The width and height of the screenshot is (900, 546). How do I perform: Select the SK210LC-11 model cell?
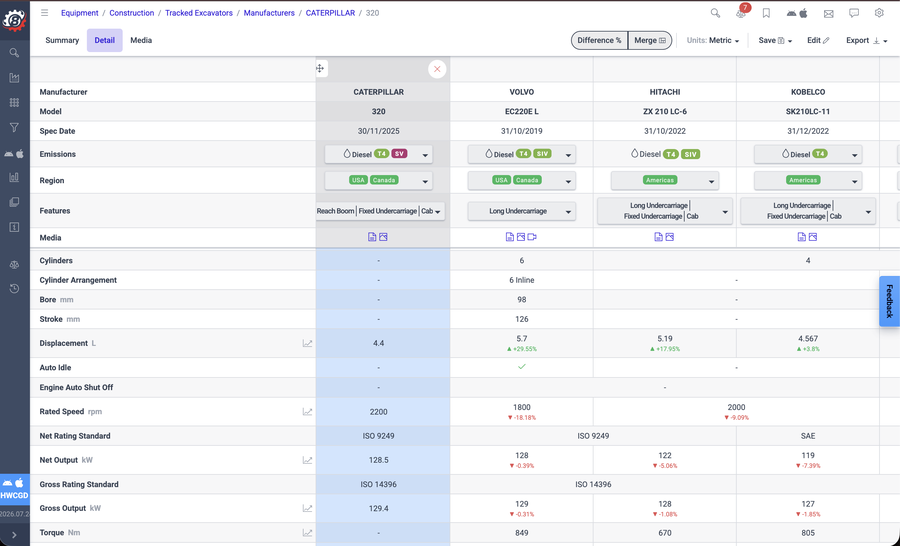[x=808, y=111]
